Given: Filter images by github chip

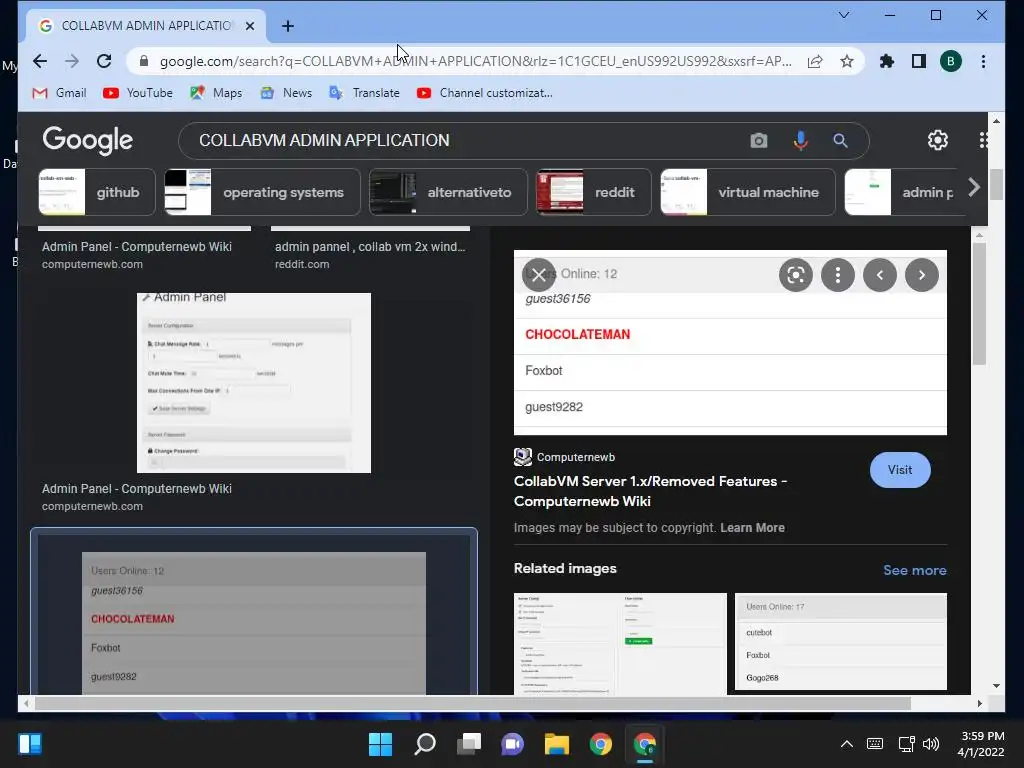Looking at the screenshot, I should click(x=97, y=192).
